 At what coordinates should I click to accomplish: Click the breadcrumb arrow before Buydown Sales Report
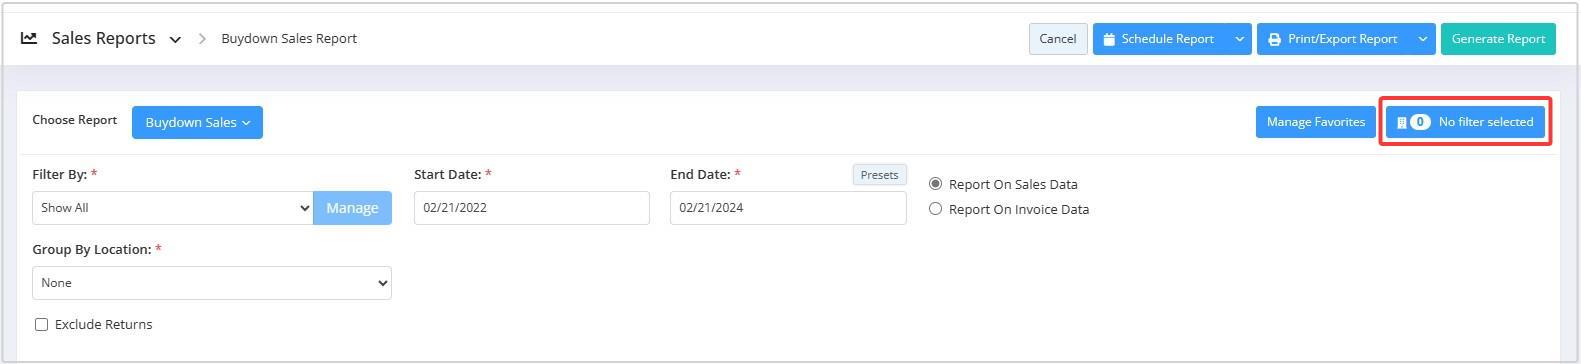point(202,39)
